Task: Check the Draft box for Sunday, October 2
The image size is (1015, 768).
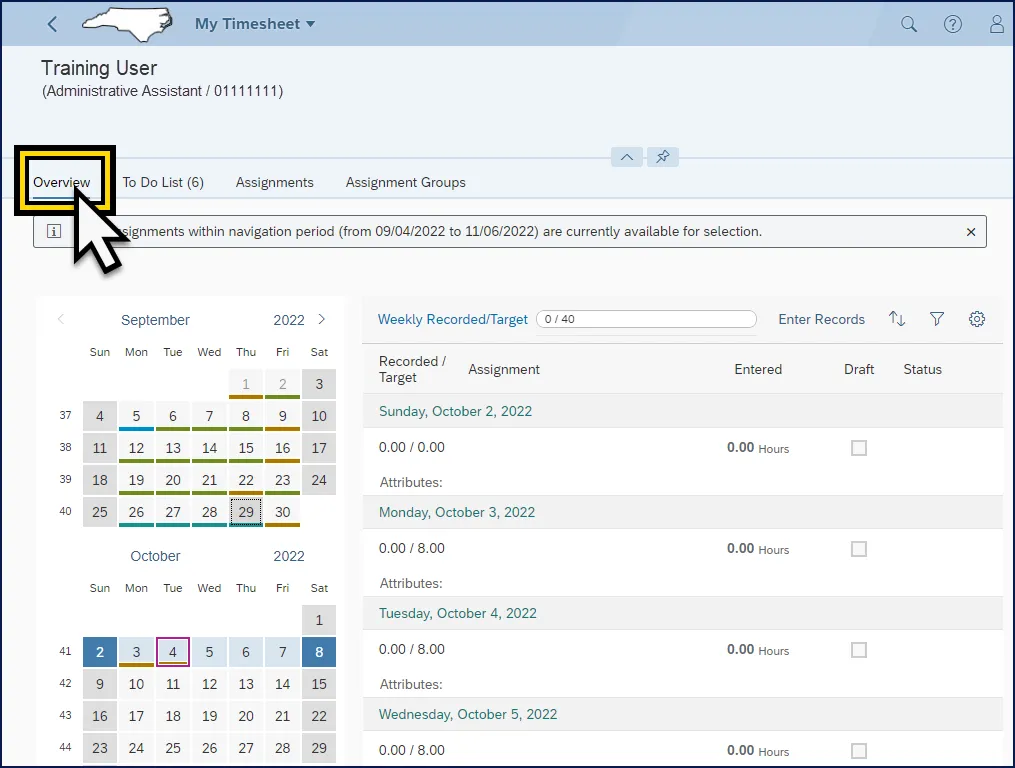Action: click(x=858, y=448)
